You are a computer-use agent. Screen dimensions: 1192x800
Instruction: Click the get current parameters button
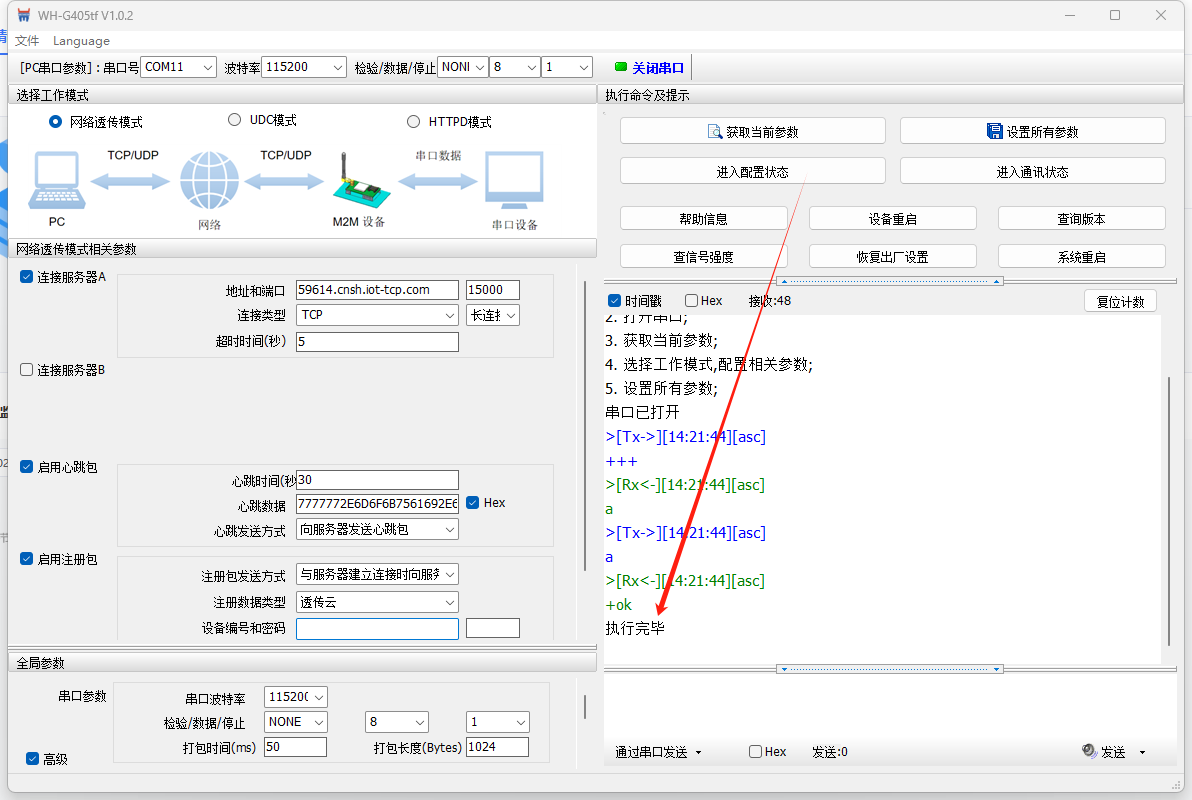click(x=752, y=131)
